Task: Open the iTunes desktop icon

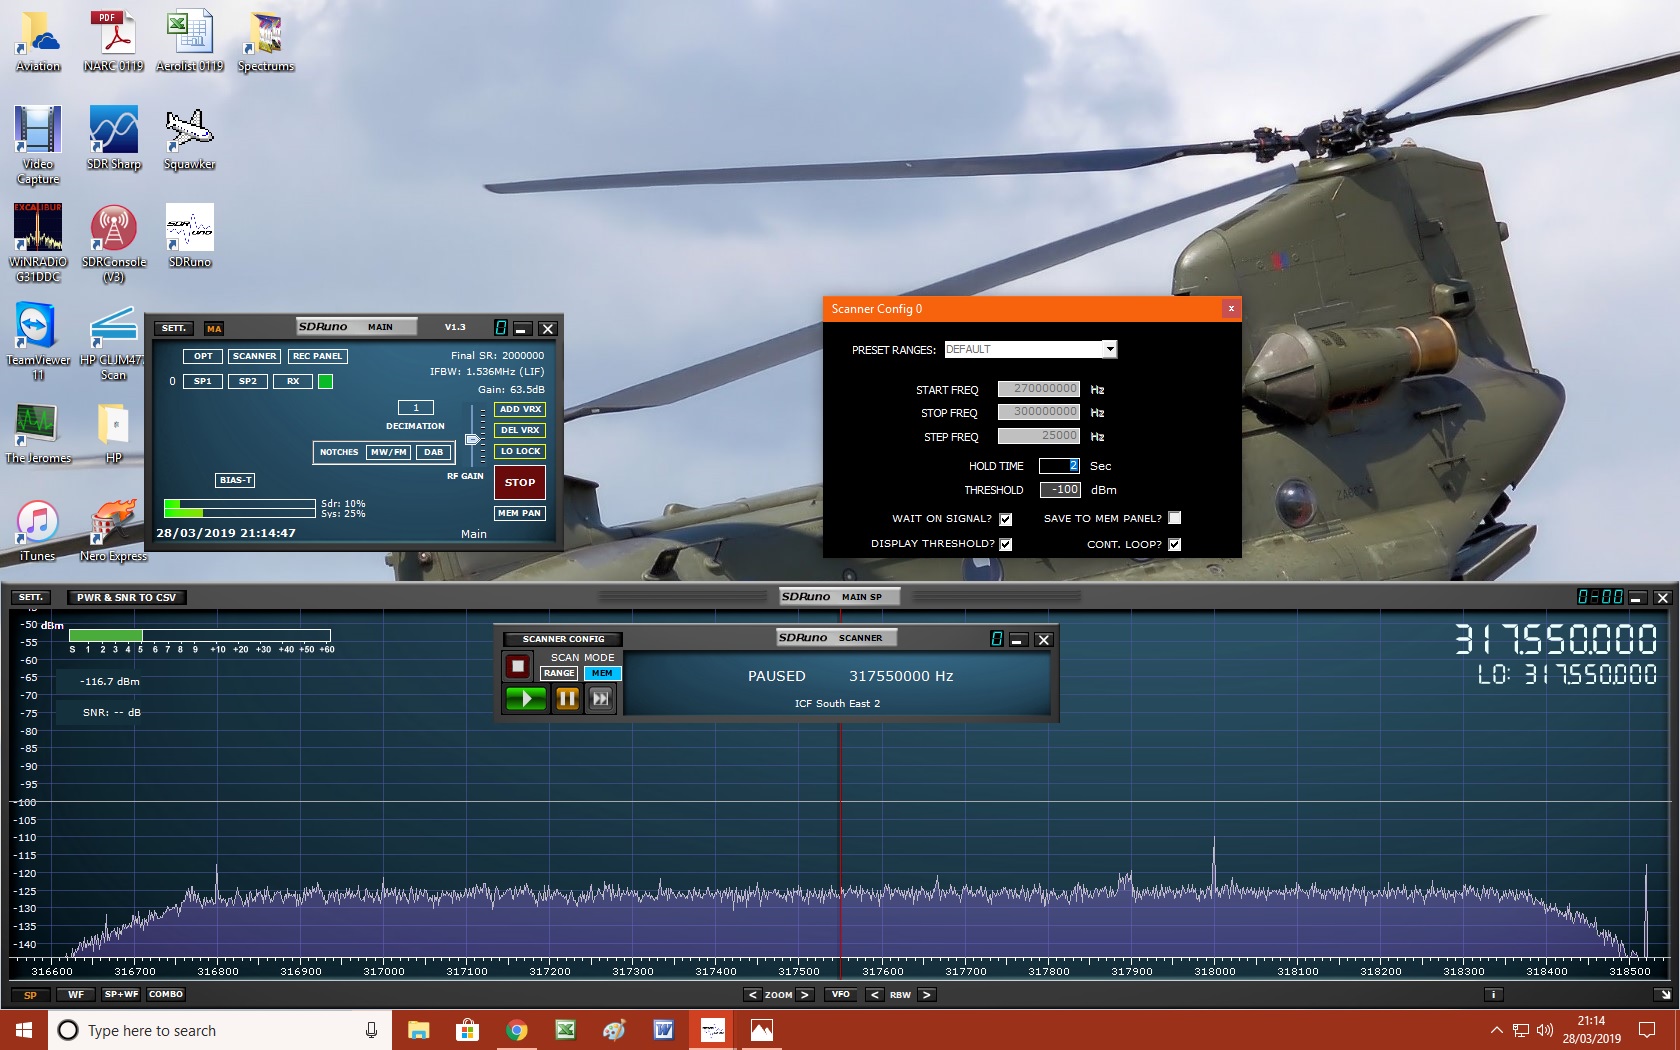Action: pos(38,530)
